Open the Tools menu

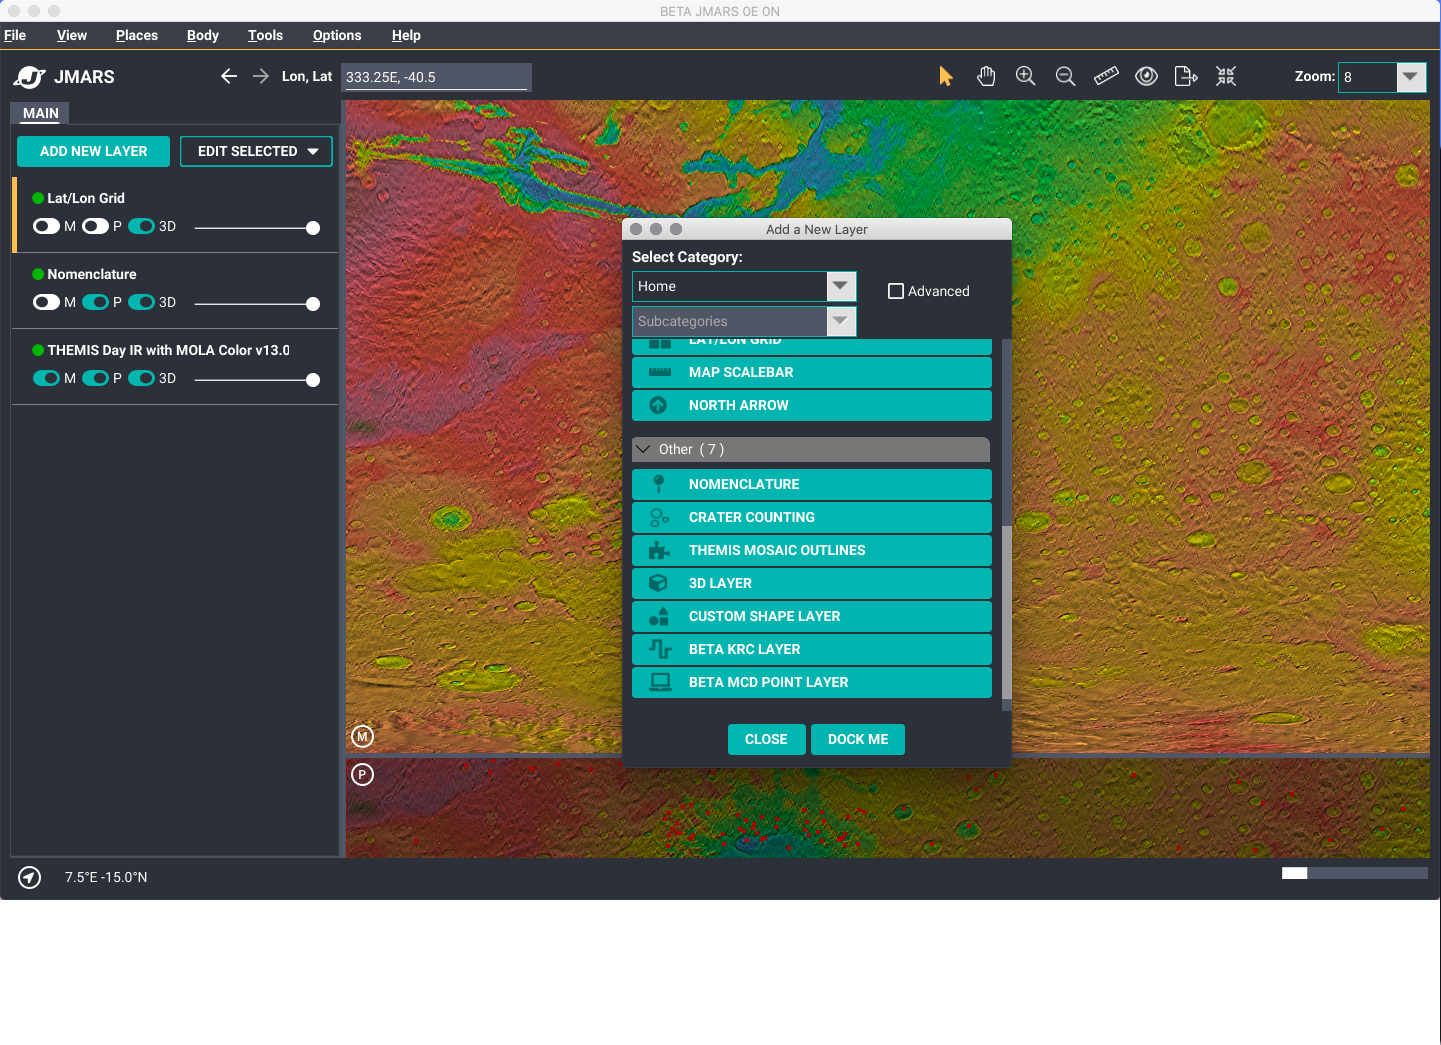(265, 35)
